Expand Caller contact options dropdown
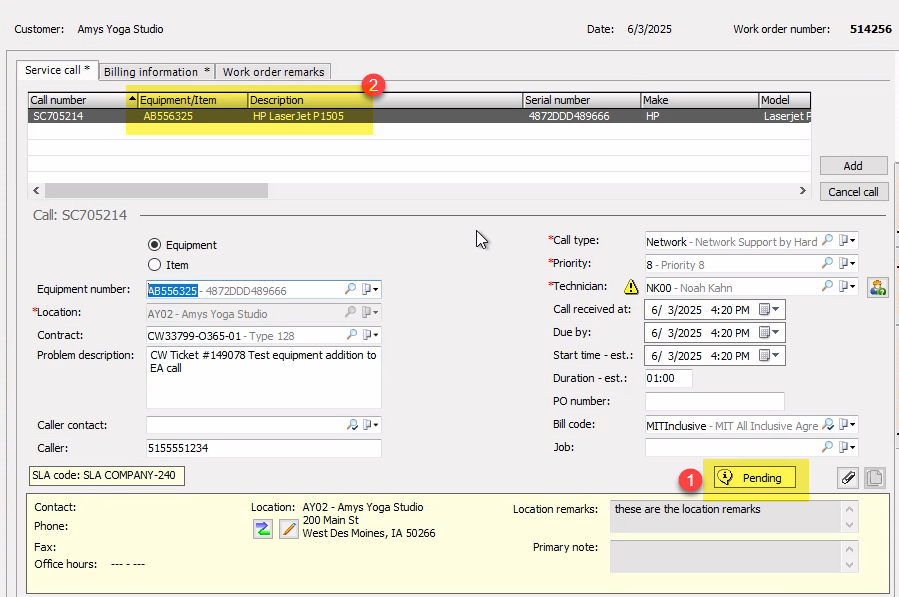The height and width of the screenshot is (597, 899). point(370,424)
